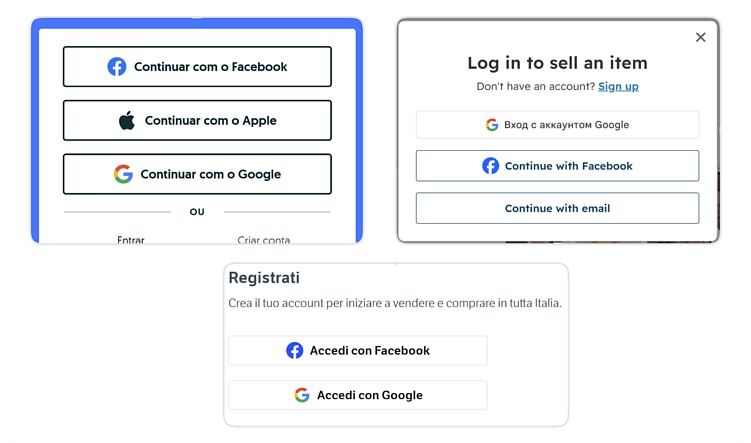Click the Facebook logo beside Accedi con Facebook
The image size is (751, 443).
click(x=295, y=351)
